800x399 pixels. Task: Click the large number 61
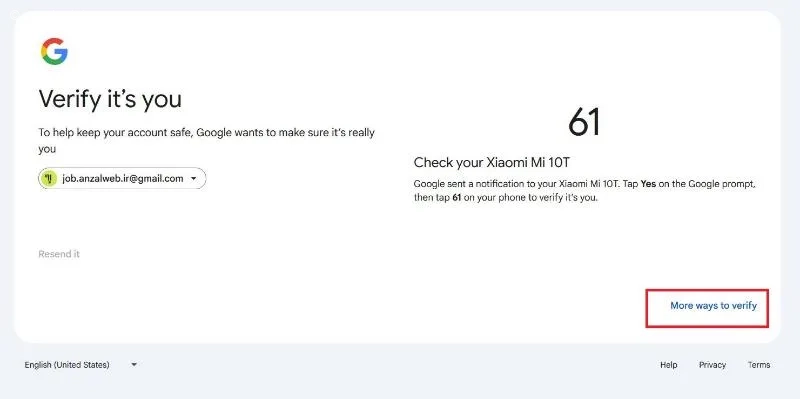coord(584,122)
